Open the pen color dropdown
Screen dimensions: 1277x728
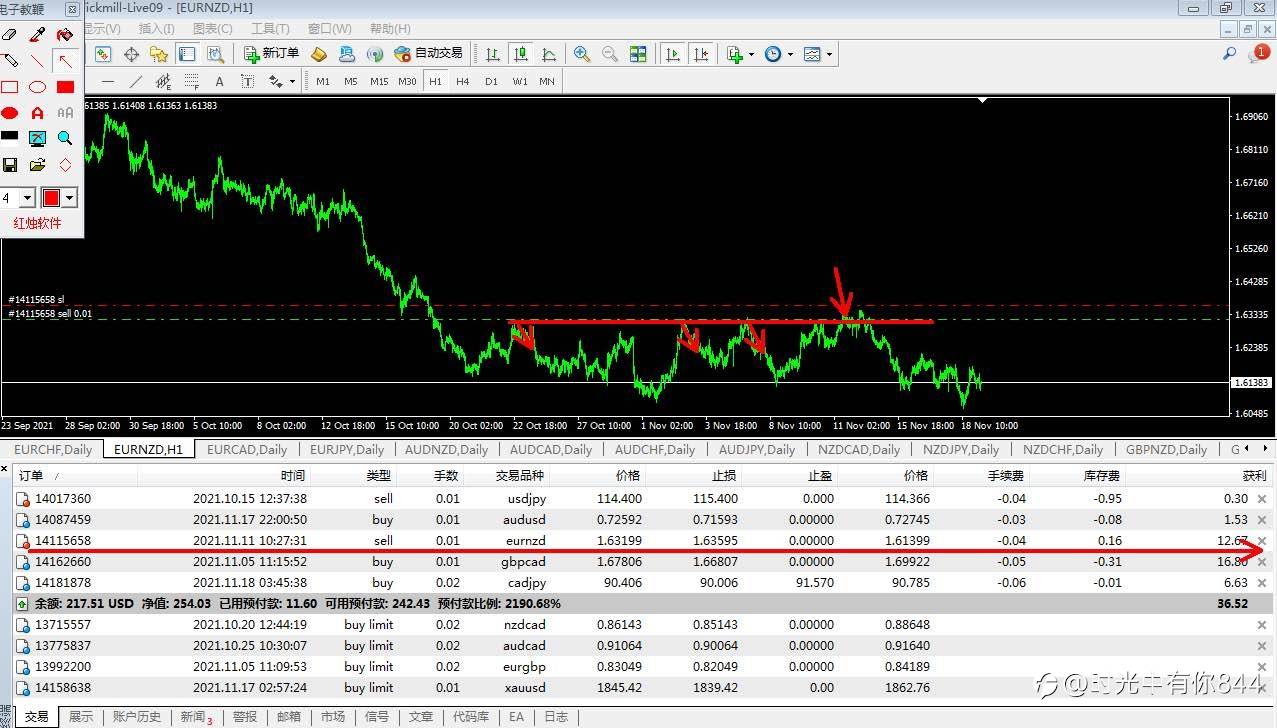[70, 198]
